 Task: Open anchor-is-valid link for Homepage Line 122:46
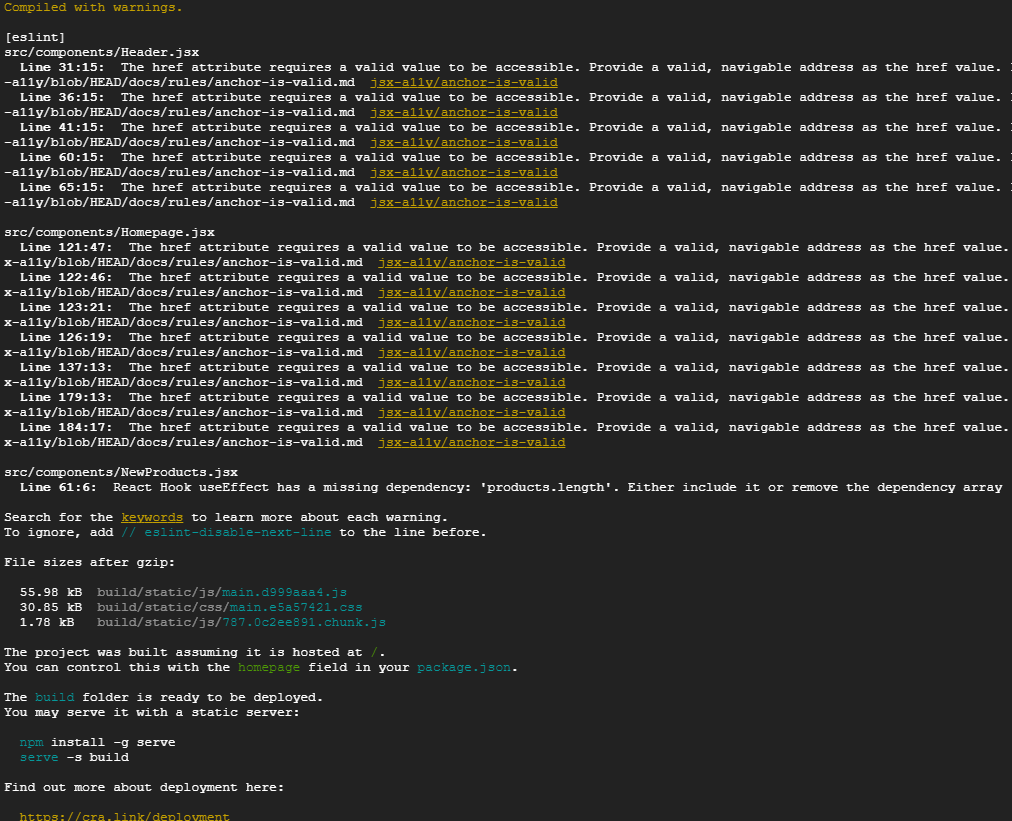pos(472,292)
